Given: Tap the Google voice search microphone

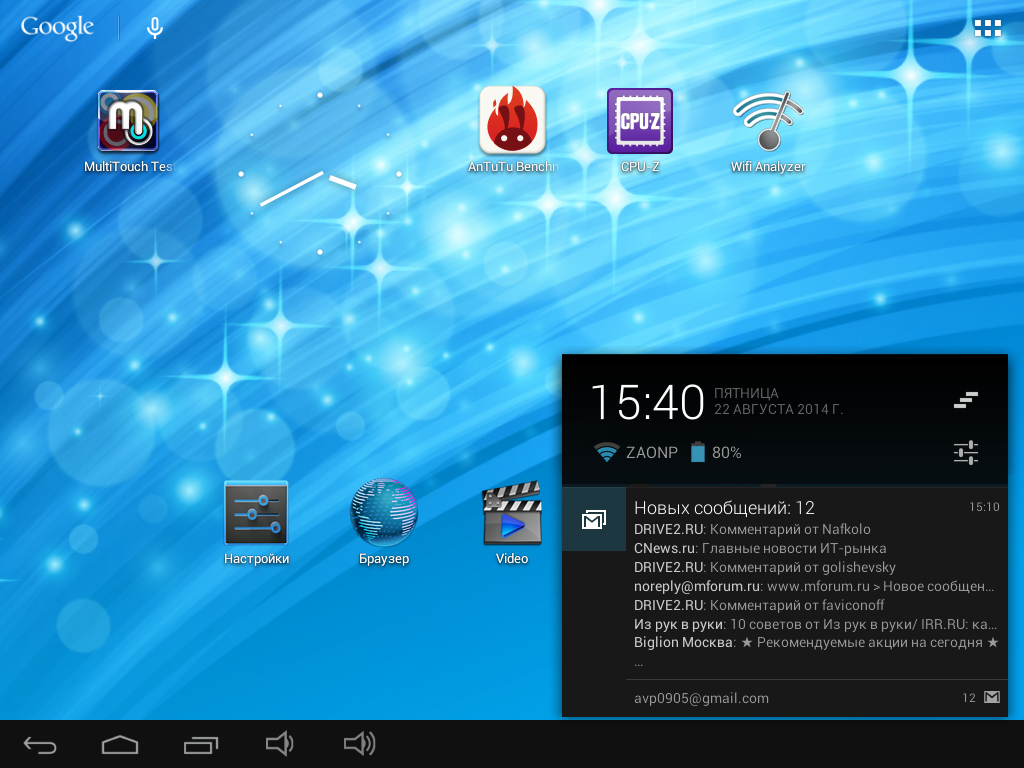Looking at the screenshot, I should pos(154,28).
